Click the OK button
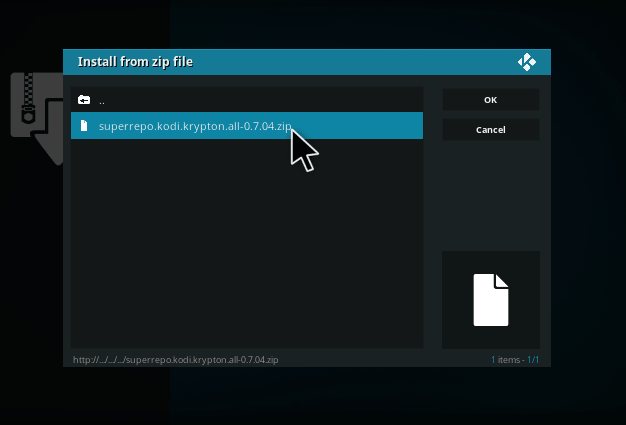Viewport: 626px width, 425px height. [491, 100]
